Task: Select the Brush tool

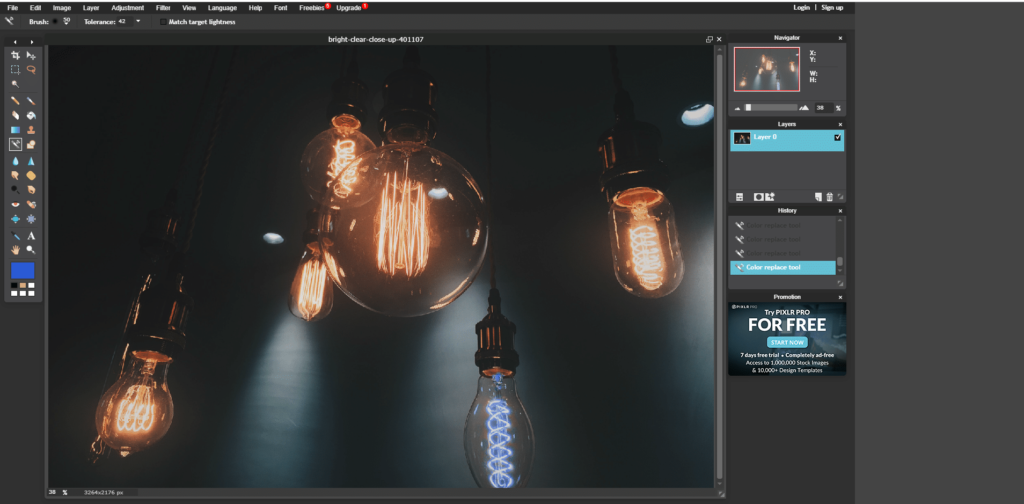Action: tap(31, 101)
